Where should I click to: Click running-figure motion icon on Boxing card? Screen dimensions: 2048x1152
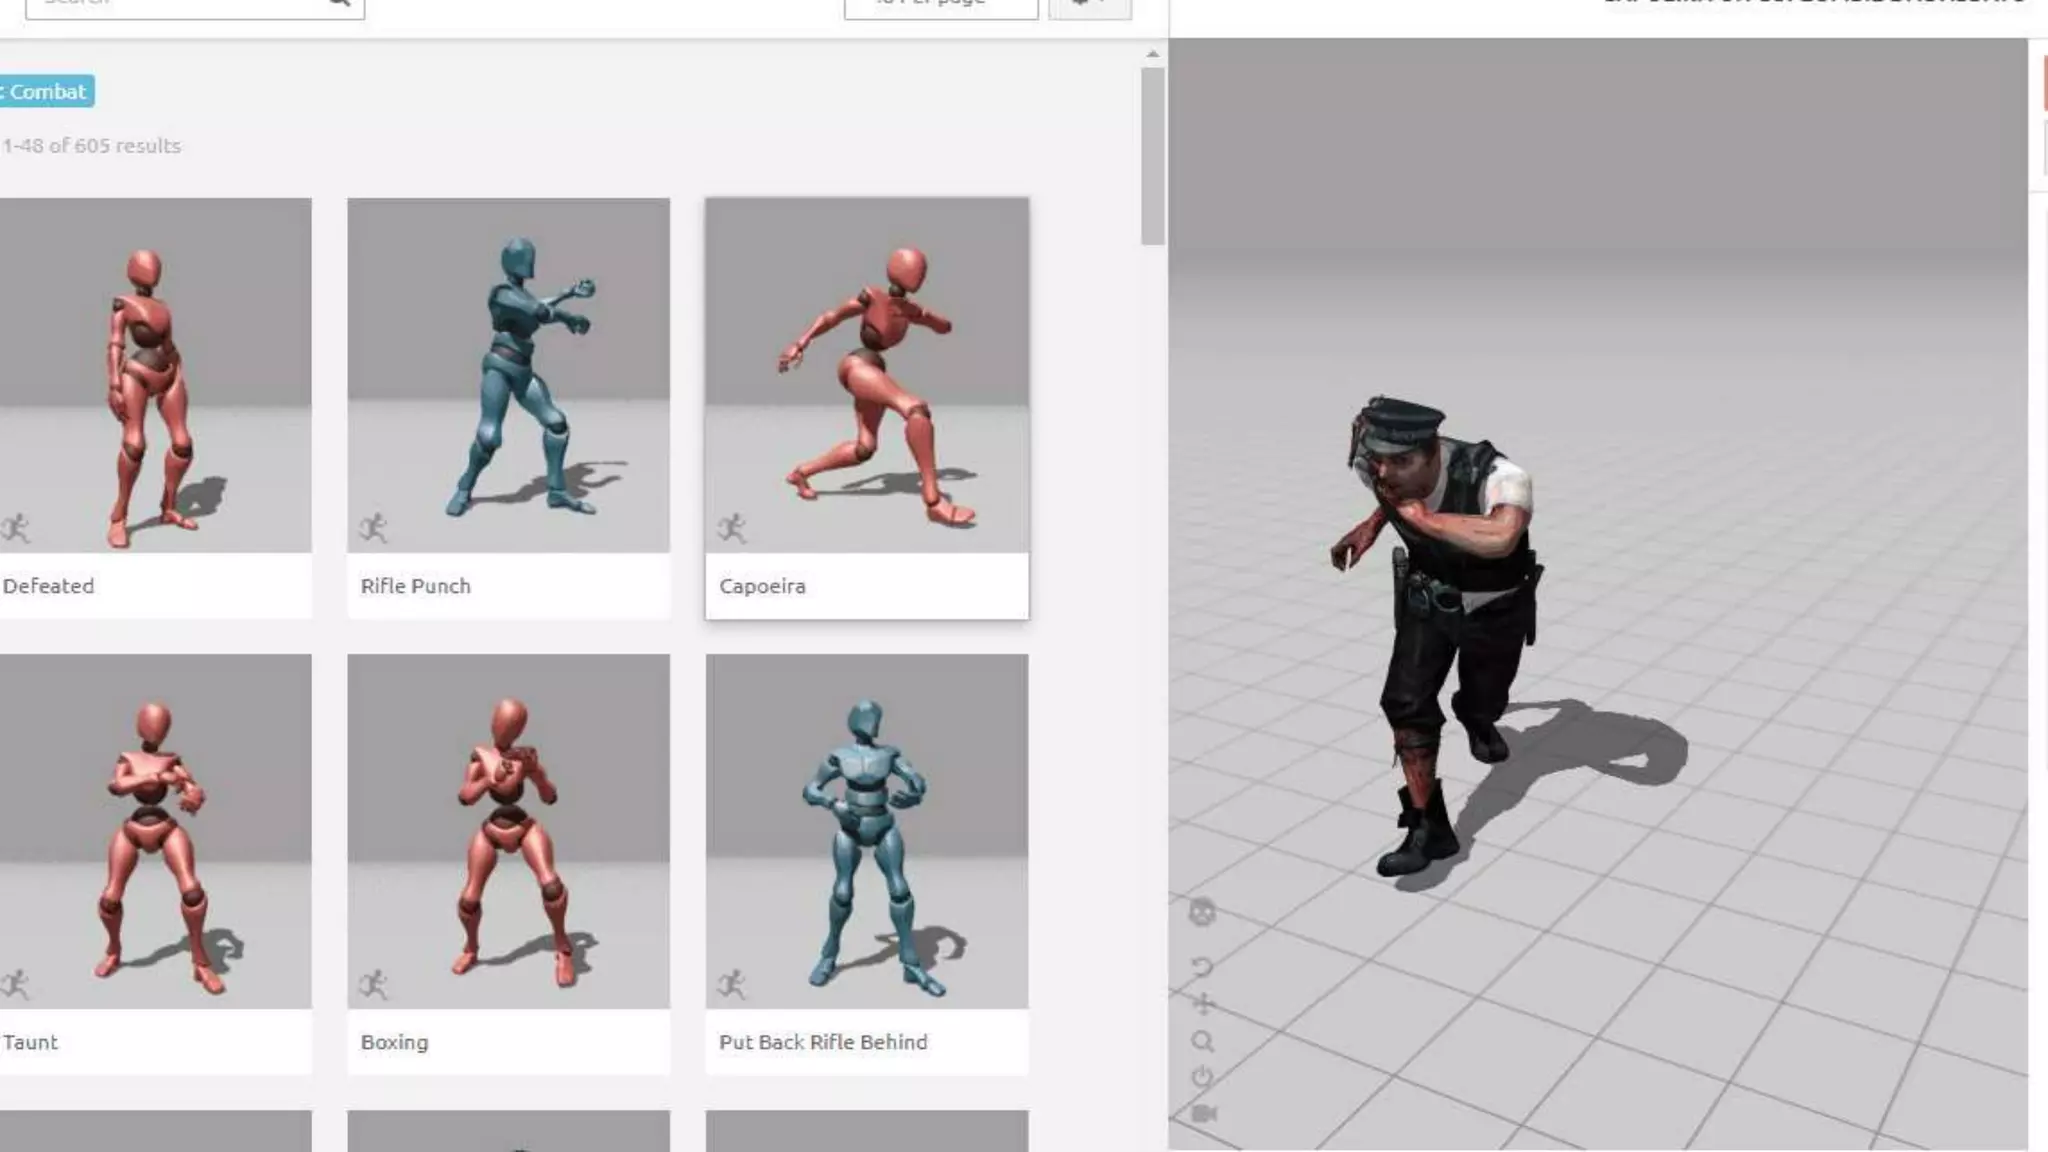(374, 984)
